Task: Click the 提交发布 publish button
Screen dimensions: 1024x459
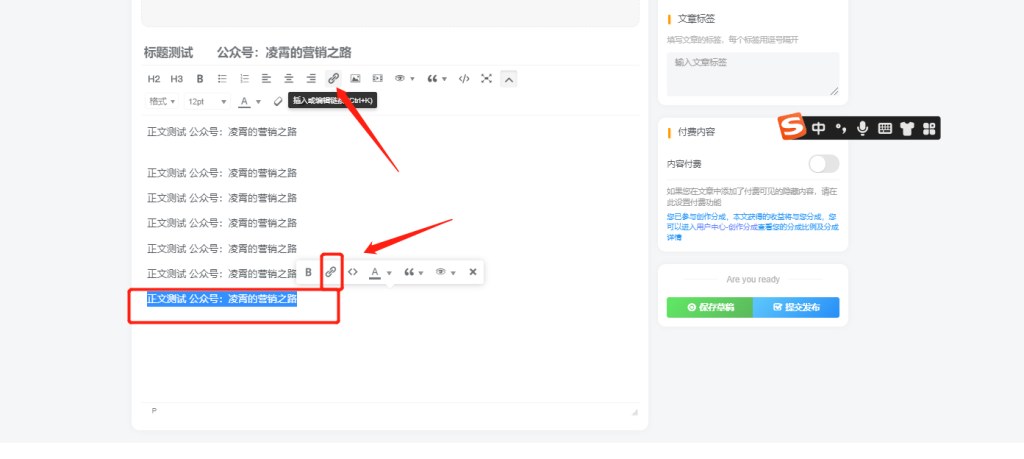Action: [x=796, y=307]
